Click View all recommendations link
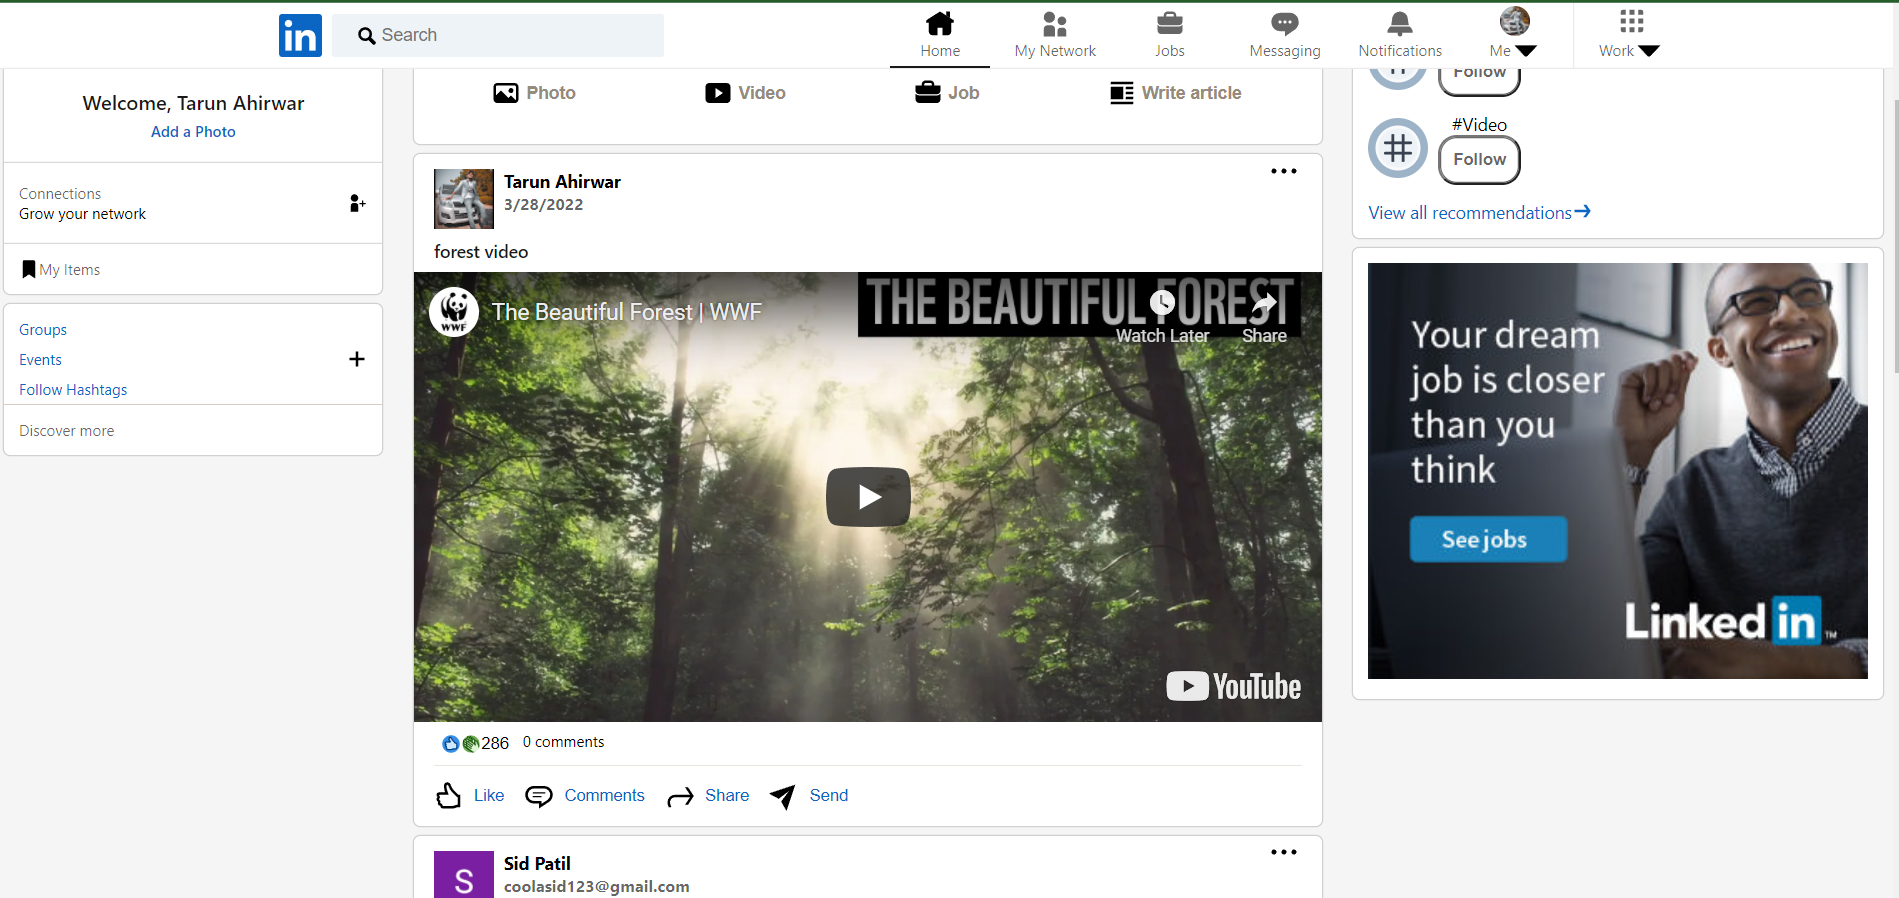1899x898 pixels. point(1478,213)
